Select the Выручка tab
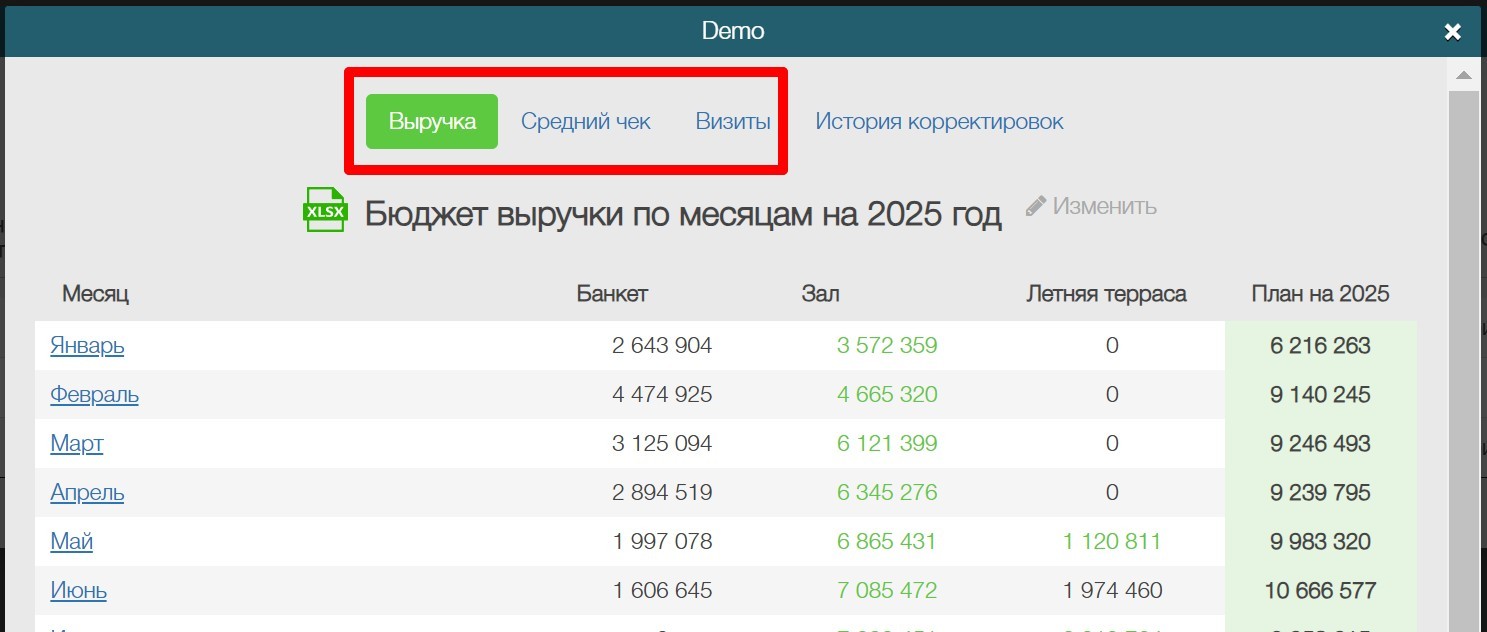 tap(430, 120)
